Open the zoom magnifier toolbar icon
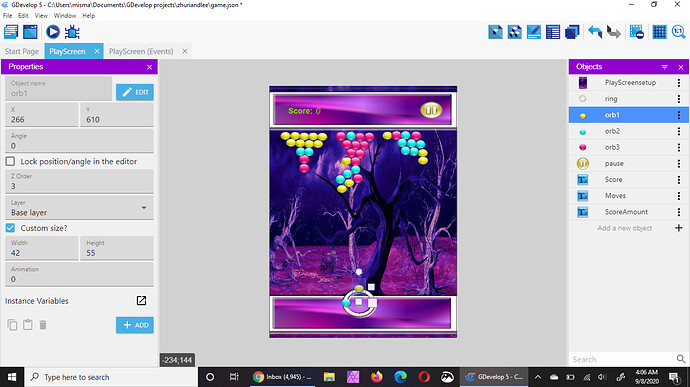 coord(679,32)
